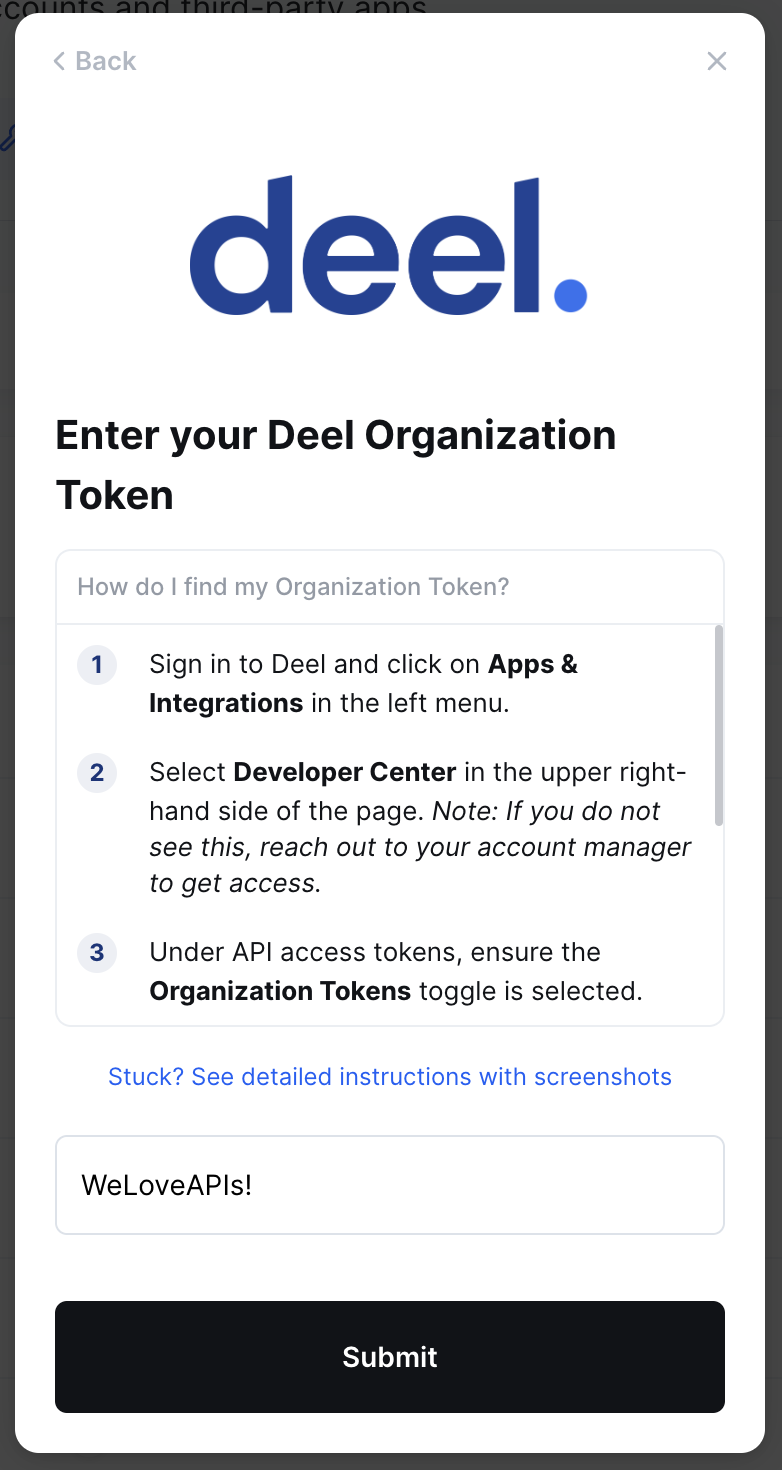Click the partially hidden icon behind the dialog
Image resolution: width=782 pixels, height=1470 pixels.
pyautogui.click(x=7, y=138)
